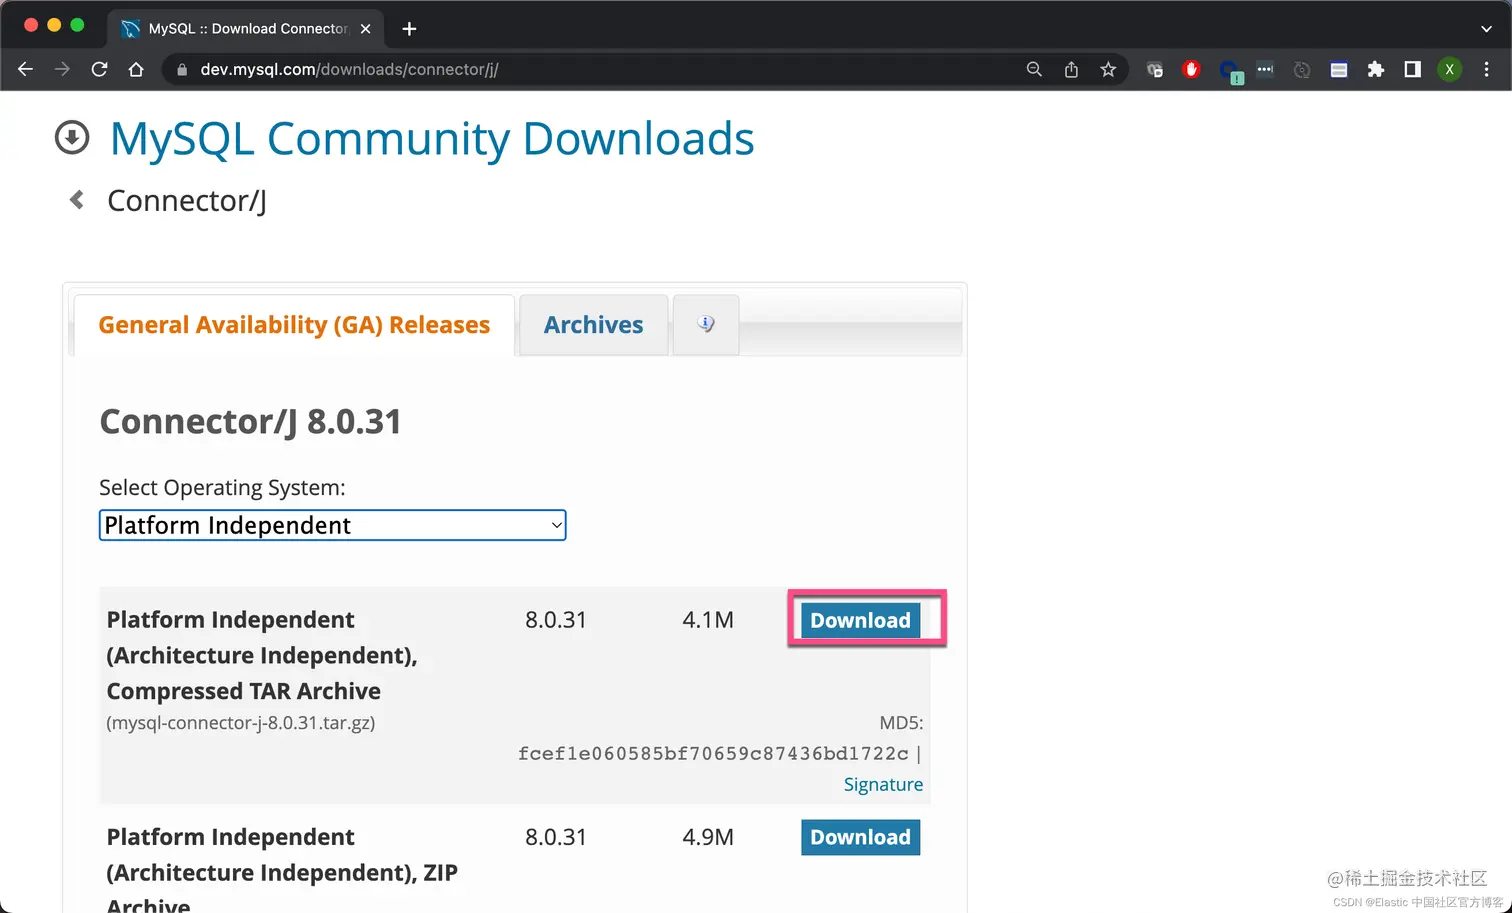
Task: Reload the current page
Action: [x=99, y=69]
